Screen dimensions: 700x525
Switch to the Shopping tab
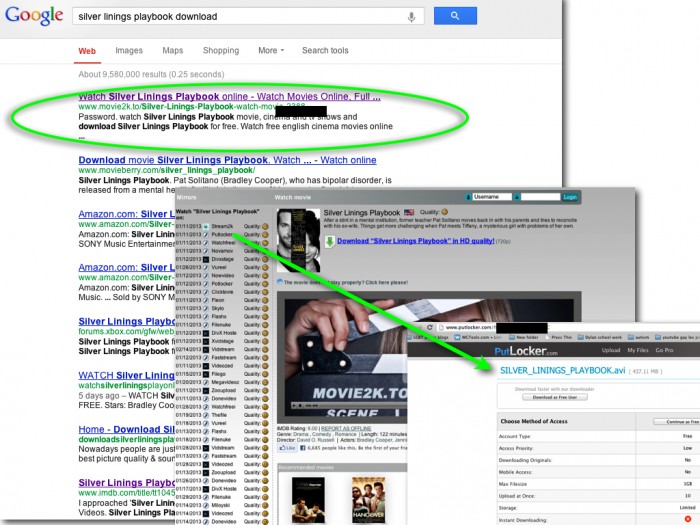[221, 50]
